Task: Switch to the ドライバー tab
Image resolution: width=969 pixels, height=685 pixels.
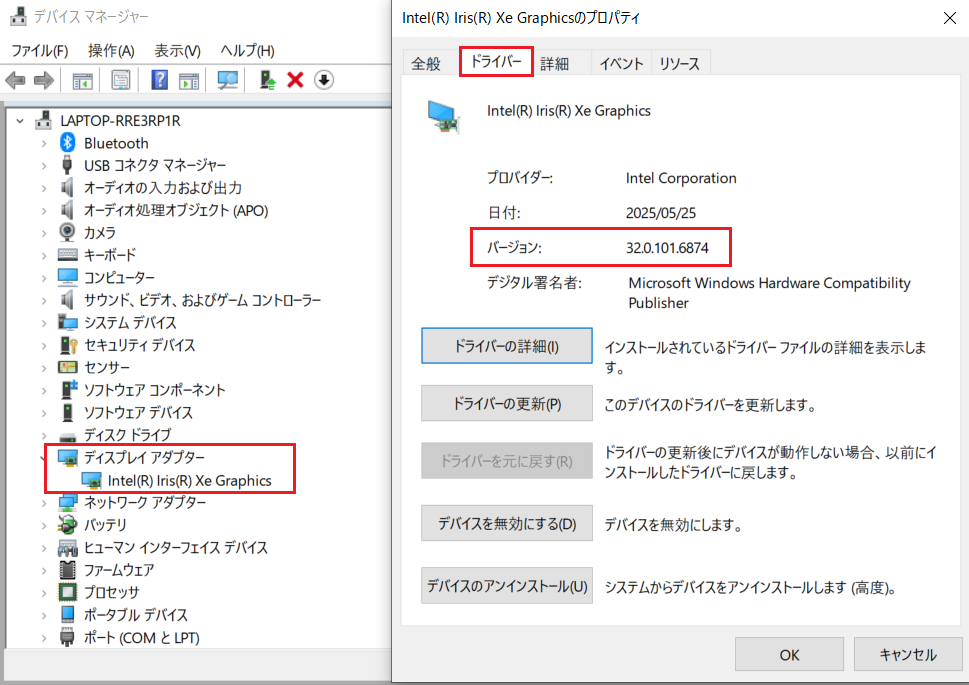Action: (x=496, y=61)
